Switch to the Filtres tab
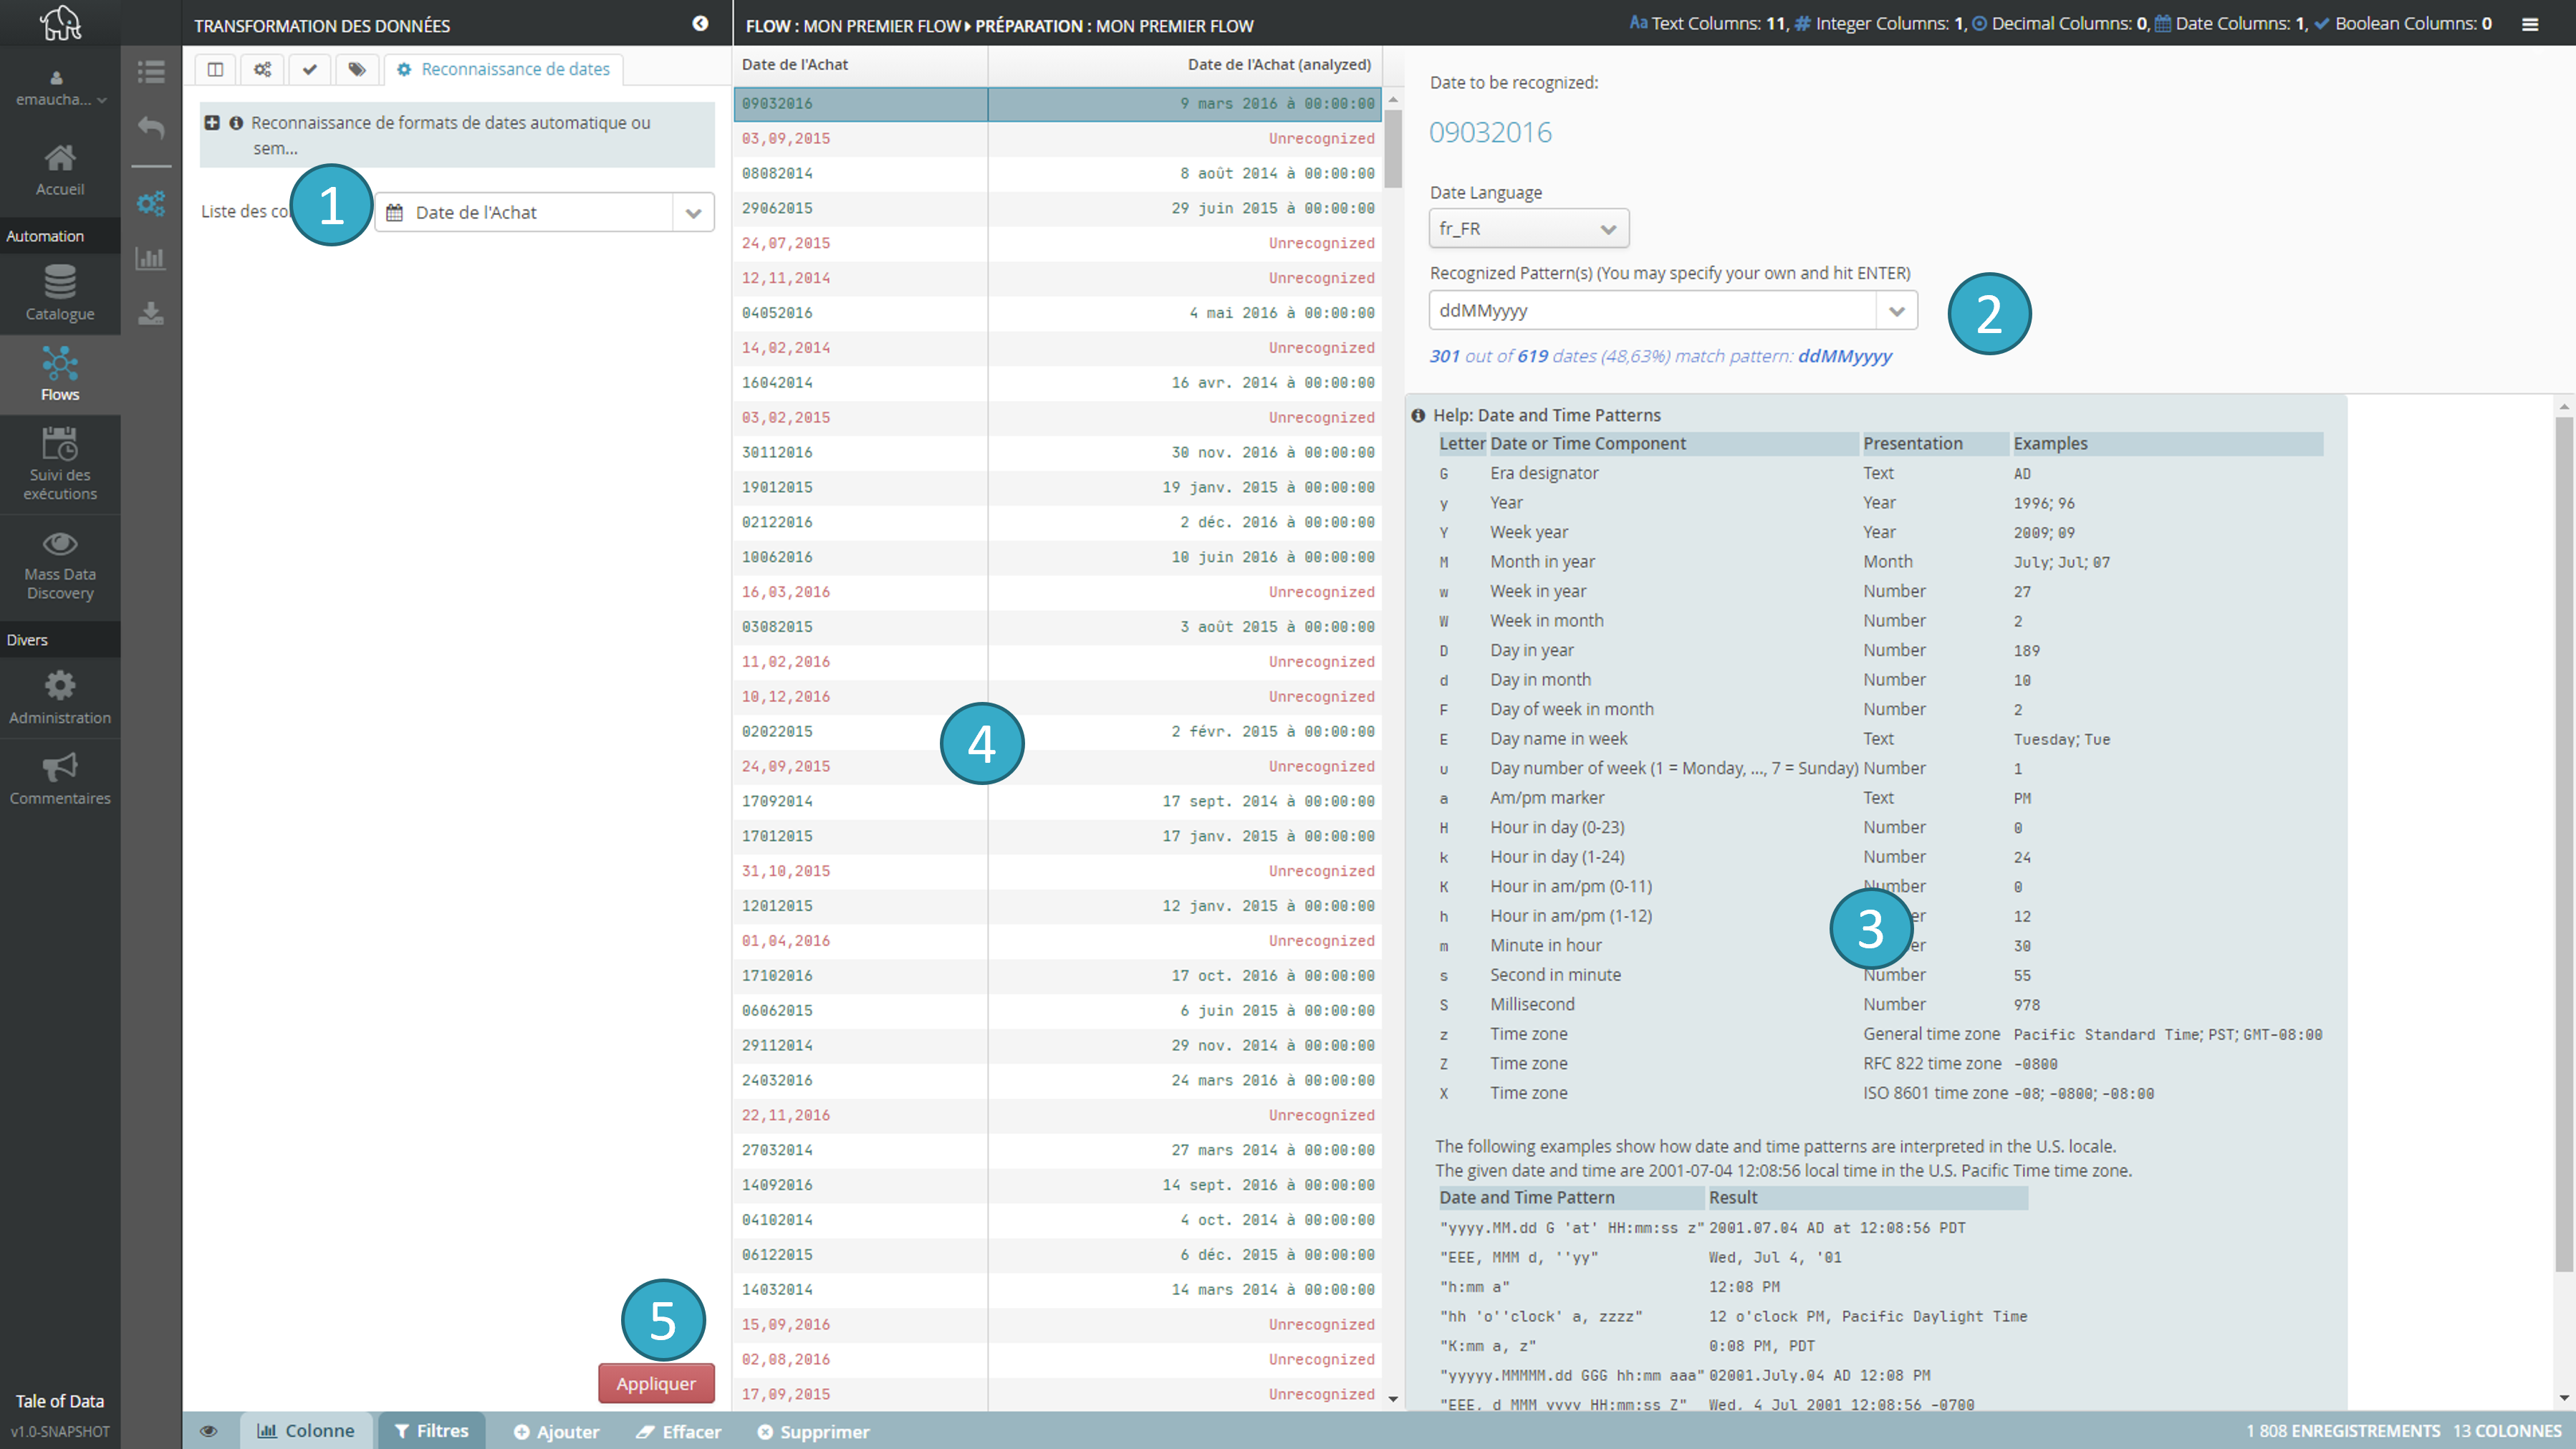The height and width of the screenshot is (1449, 2576). coord(432,1431)
